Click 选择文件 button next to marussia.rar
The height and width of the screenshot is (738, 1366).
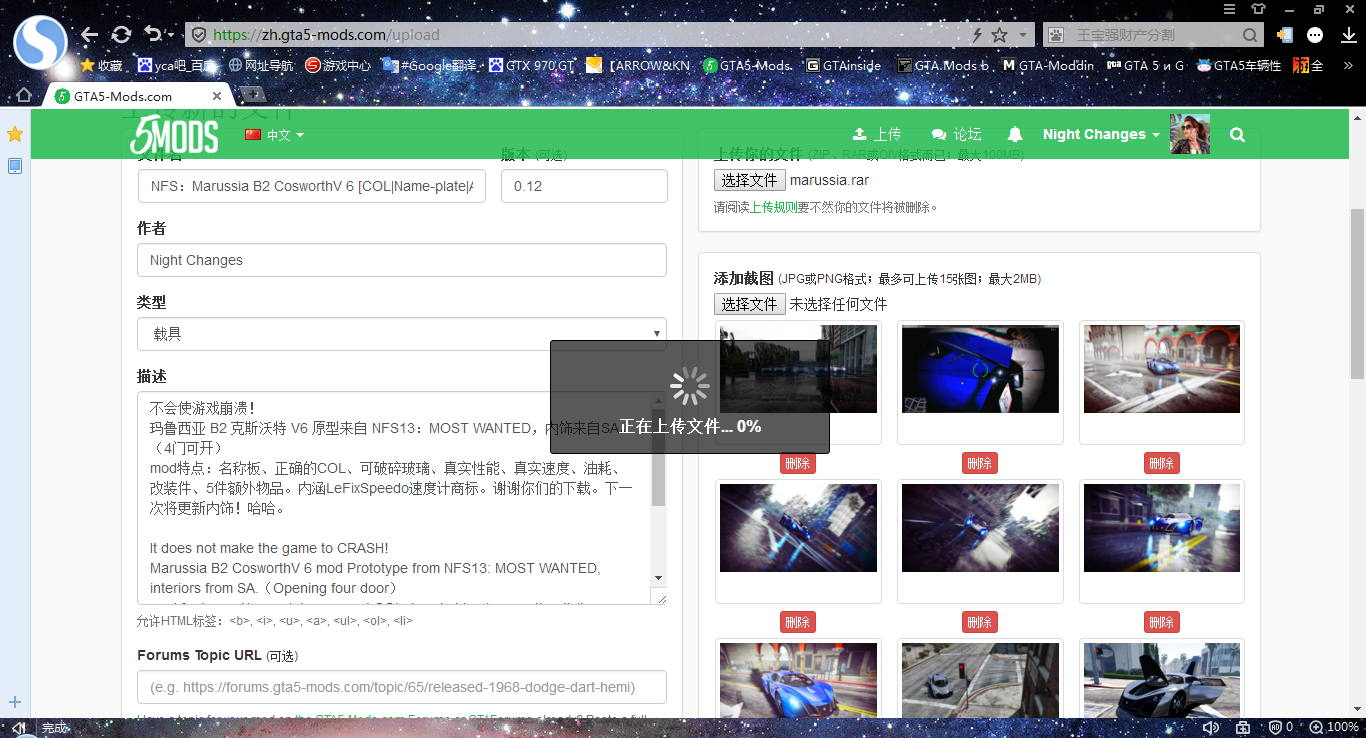pos(749,180)
